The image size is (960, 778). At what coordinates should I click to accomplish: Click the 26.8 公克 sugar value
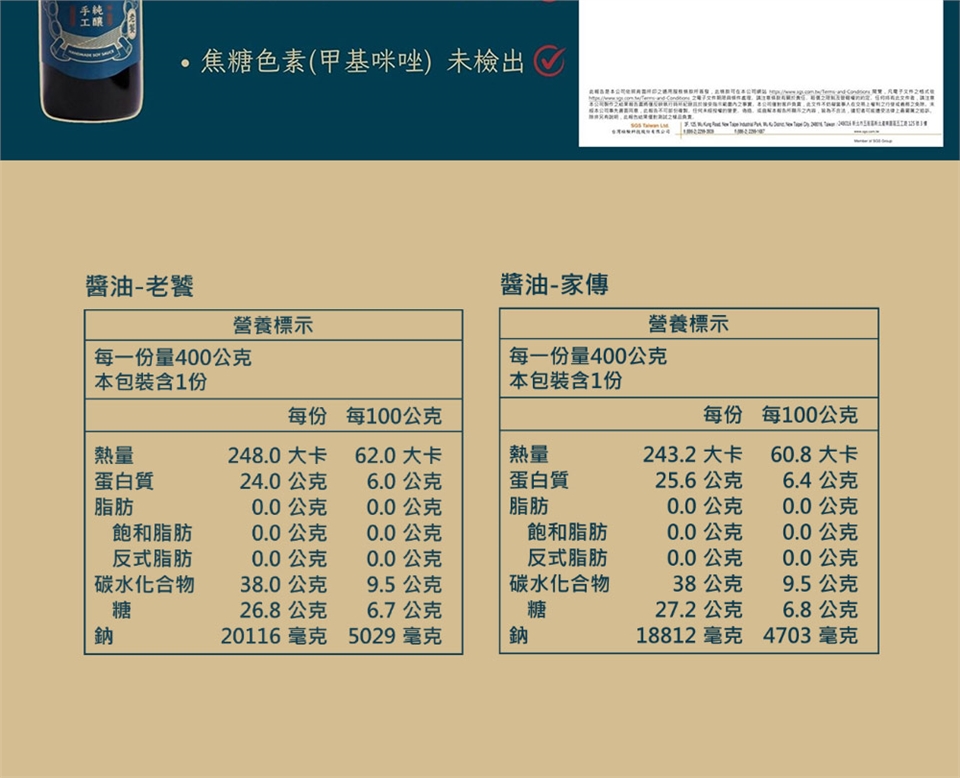tap(283, 610)
